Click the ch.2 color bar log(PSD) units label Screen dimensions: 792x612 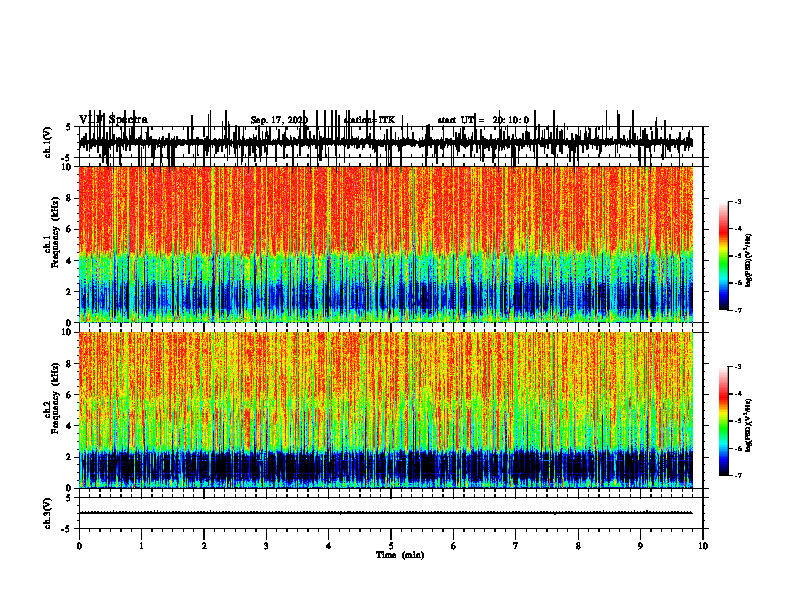point(749,425)
